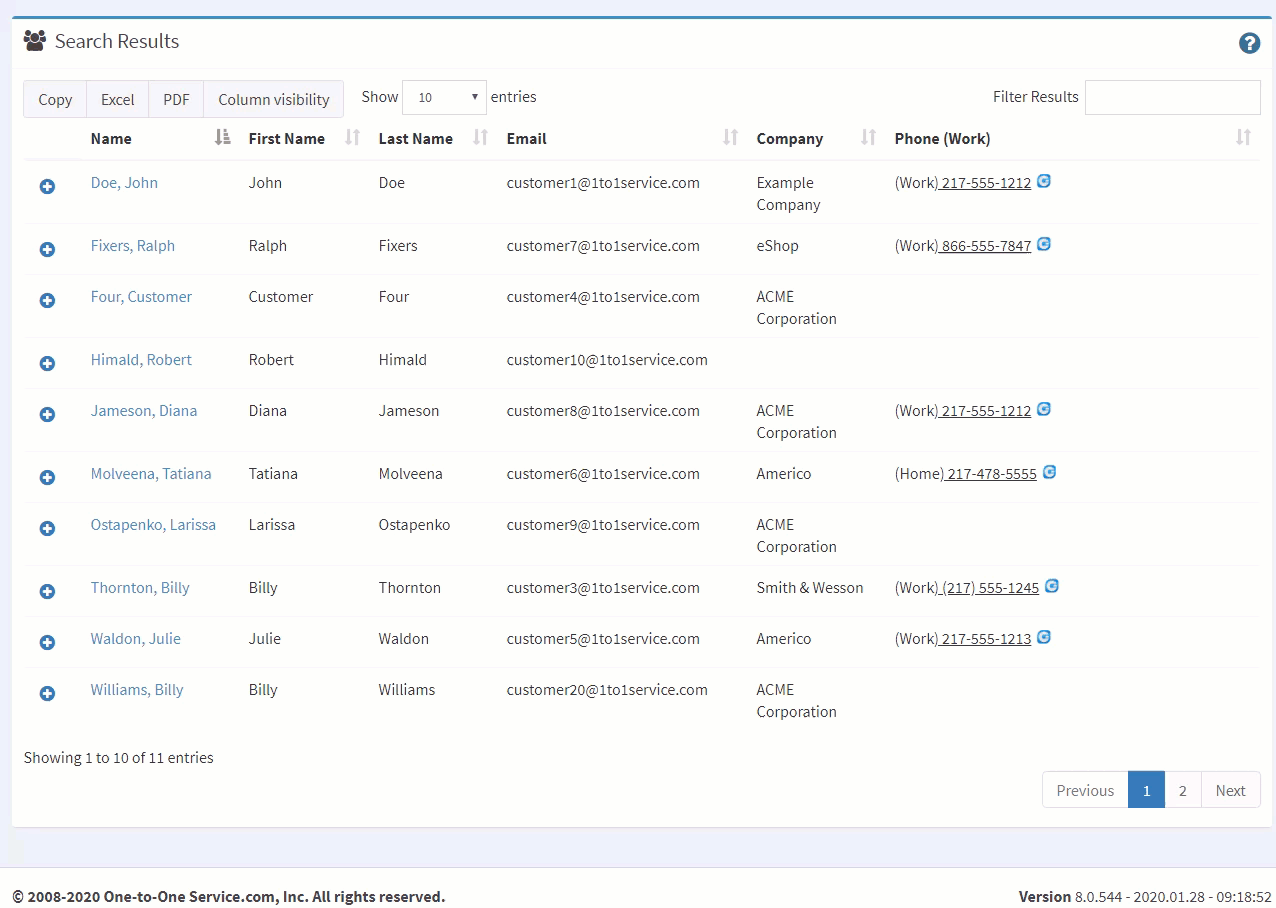
Task: Open the Jameson, Diana contact link
Action: pyautogui.click(x=144, y=411)
